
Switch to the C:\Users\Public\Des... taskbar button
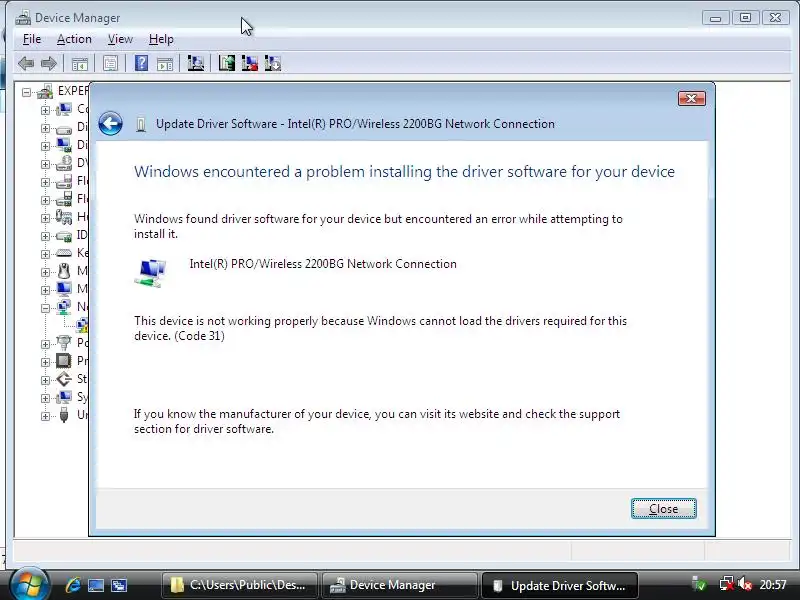coord(239,585)
